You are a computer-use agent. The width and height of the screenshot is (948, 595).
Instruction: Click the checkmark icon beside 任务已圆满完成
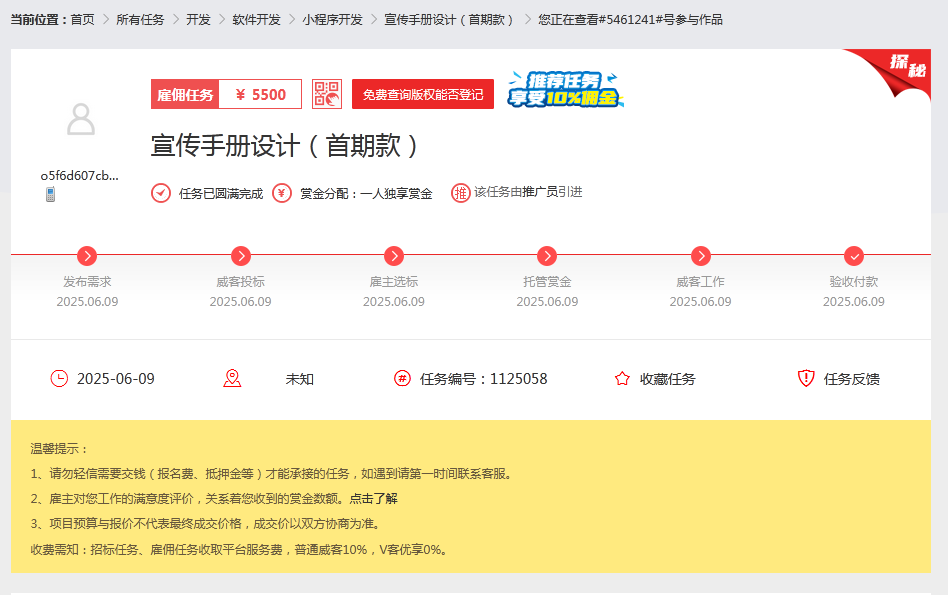(160, 192)
